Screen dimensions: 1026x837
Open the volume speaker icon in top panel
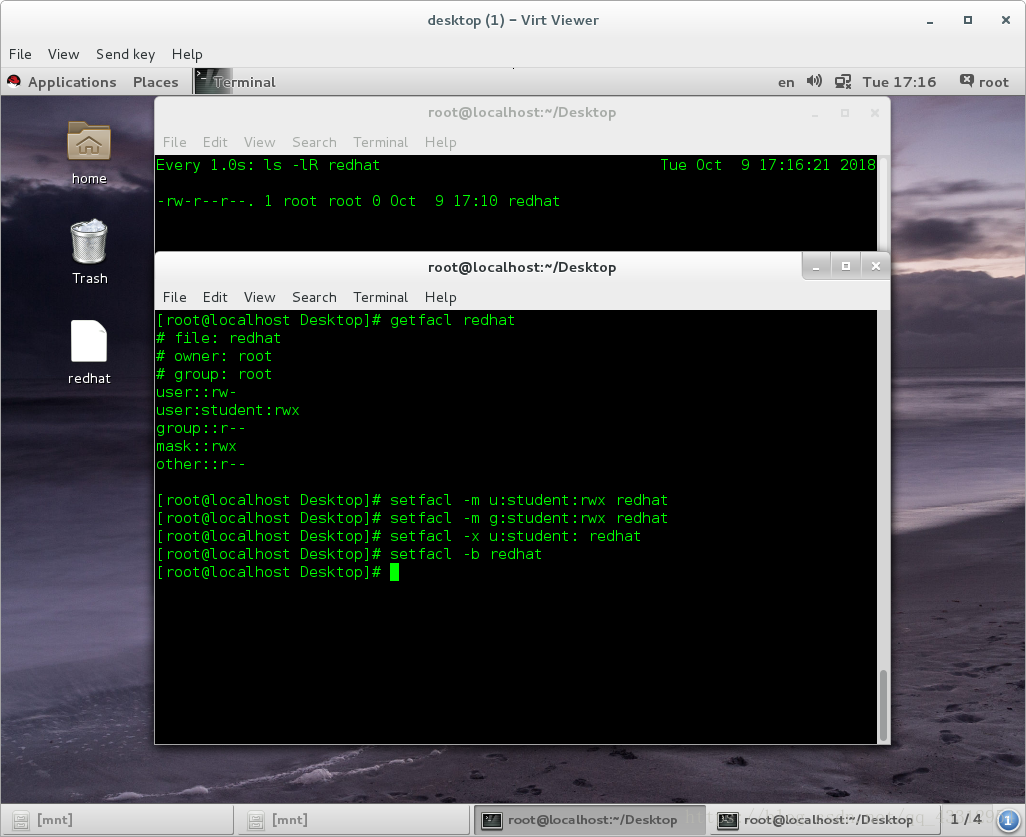coord(814,82)
